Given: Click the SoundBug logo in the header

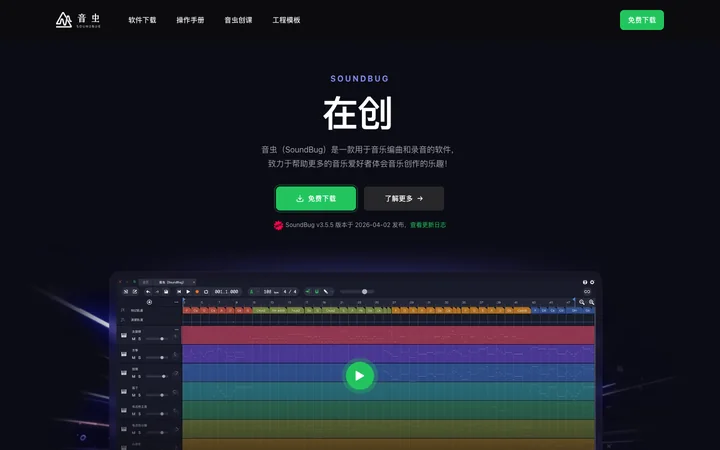Looking at the screenshot, I should (x=78, y=20).
